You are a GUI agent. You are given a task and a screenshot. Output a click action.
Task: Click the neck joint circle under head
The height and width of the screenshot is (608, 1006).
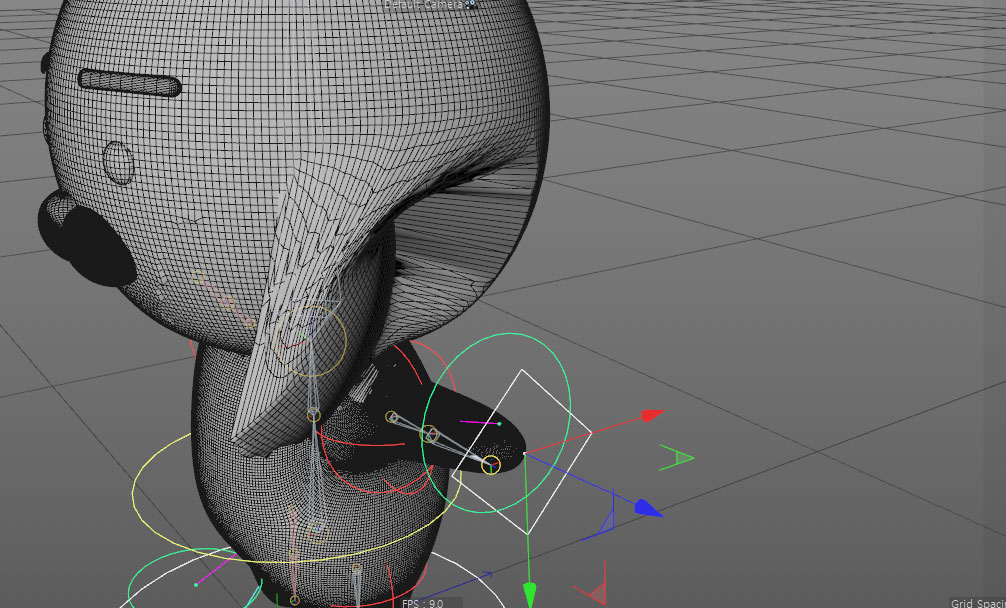(x=314, y=413)
